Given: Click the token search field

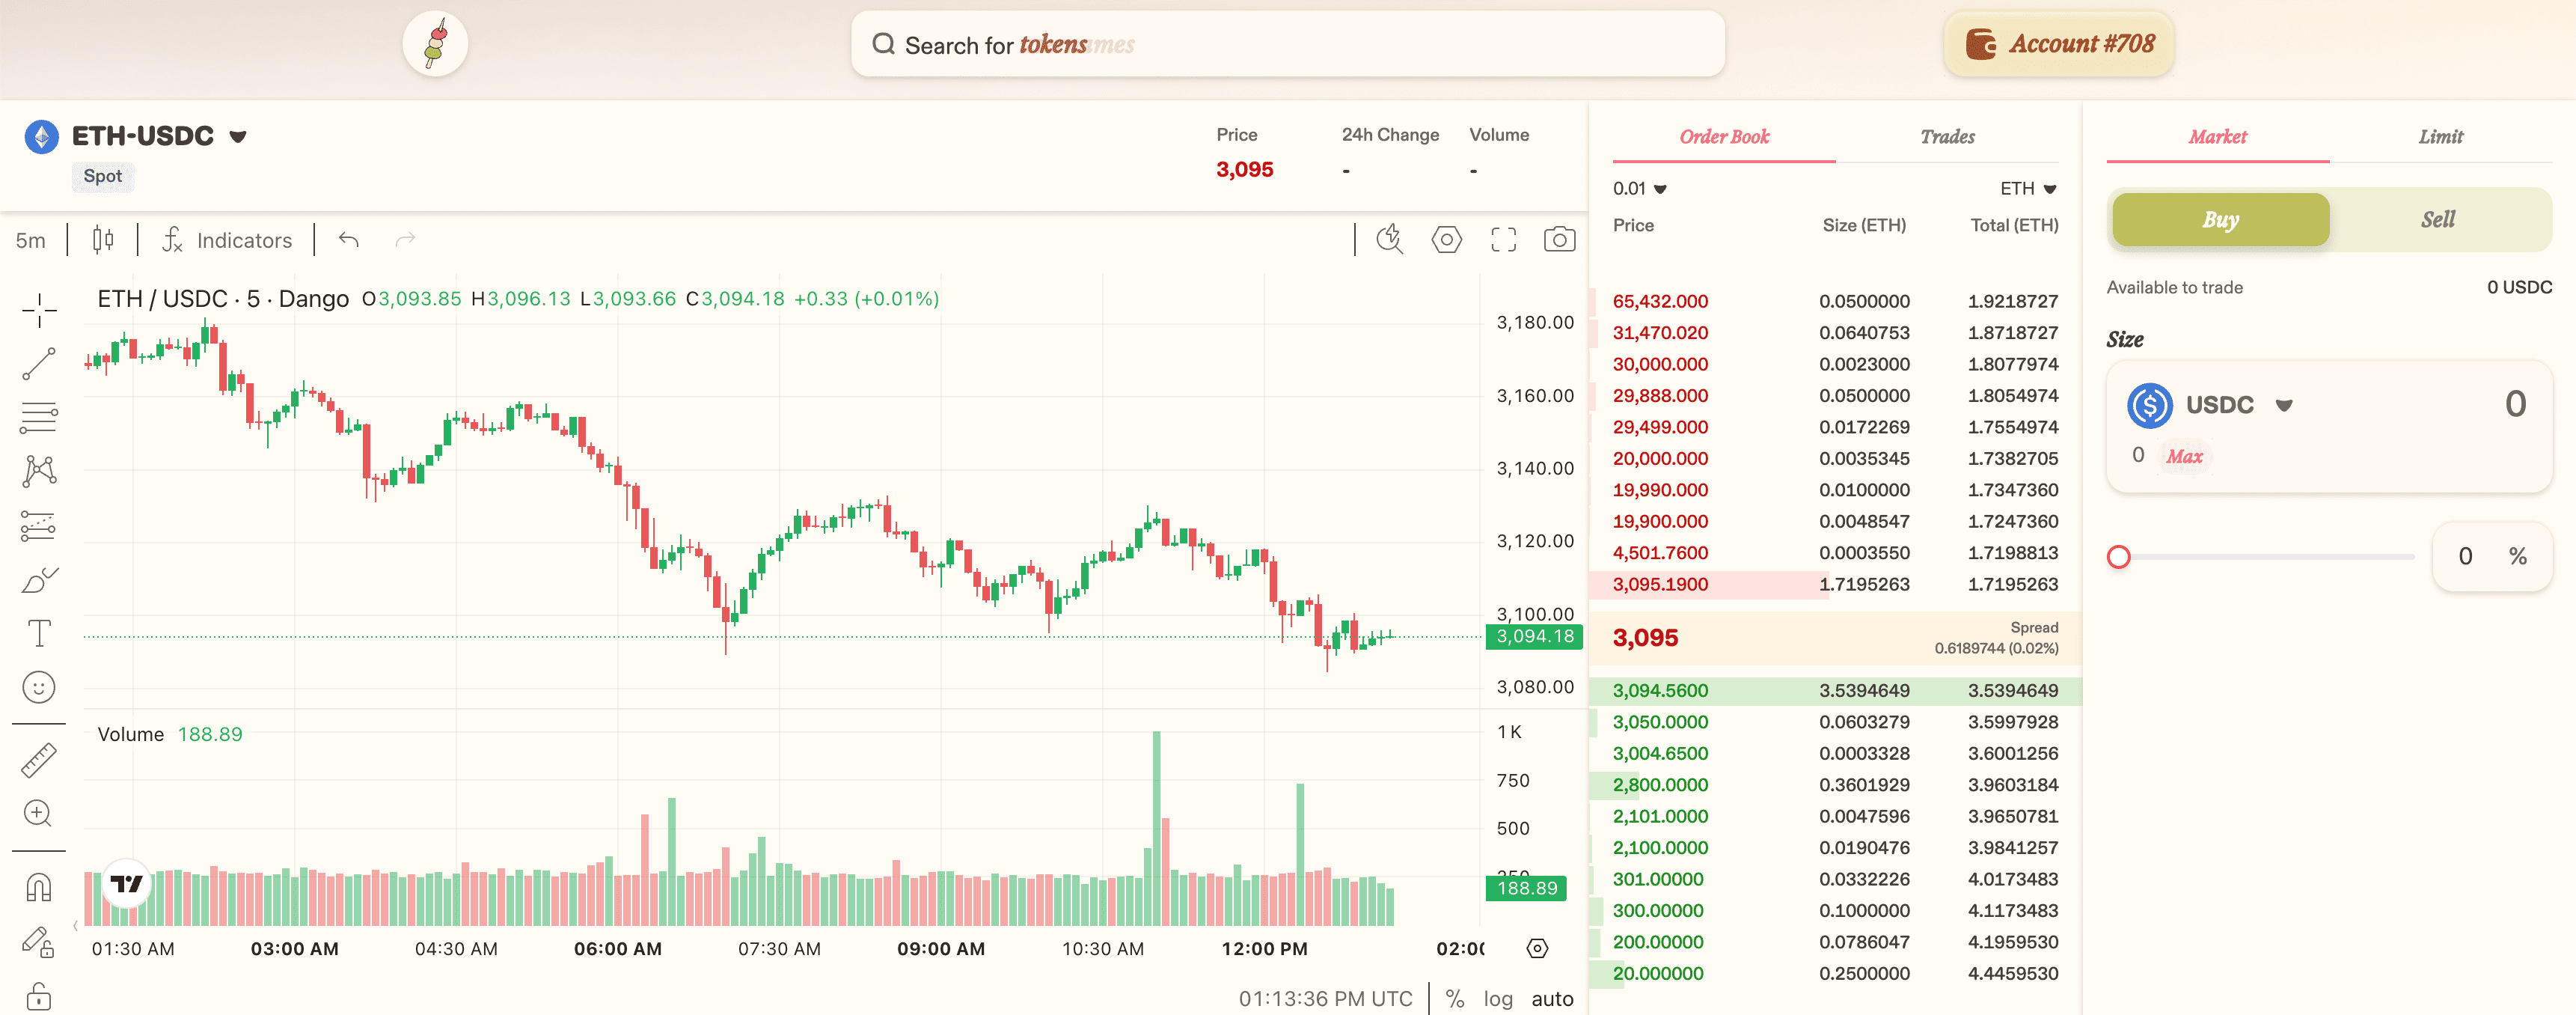Looking at the screenshot, I should tap(1287, 45).
